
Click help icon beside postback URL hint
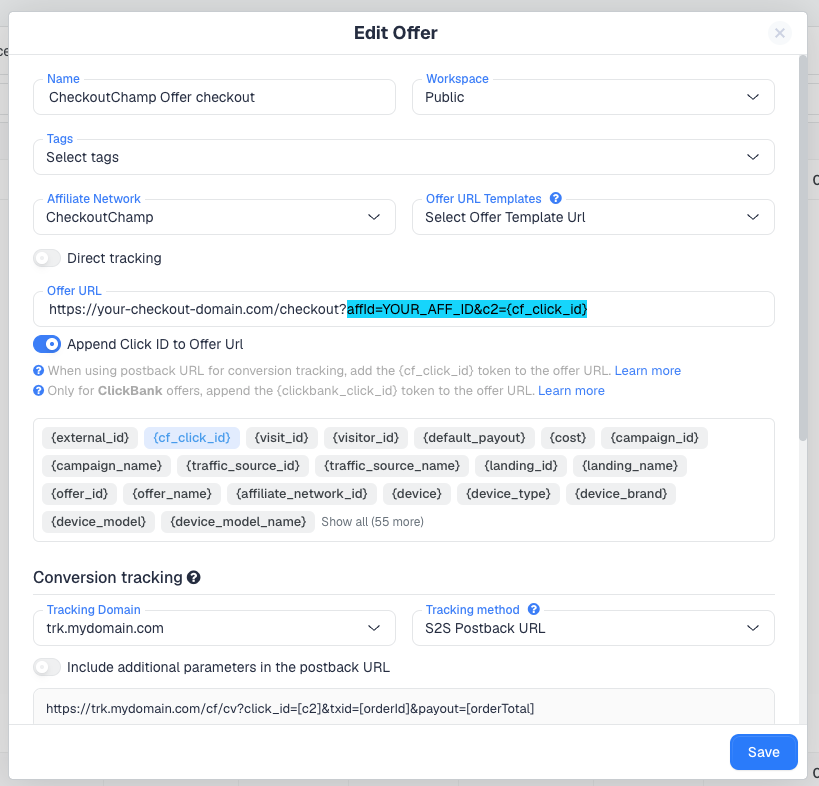(x=39, y=371)
